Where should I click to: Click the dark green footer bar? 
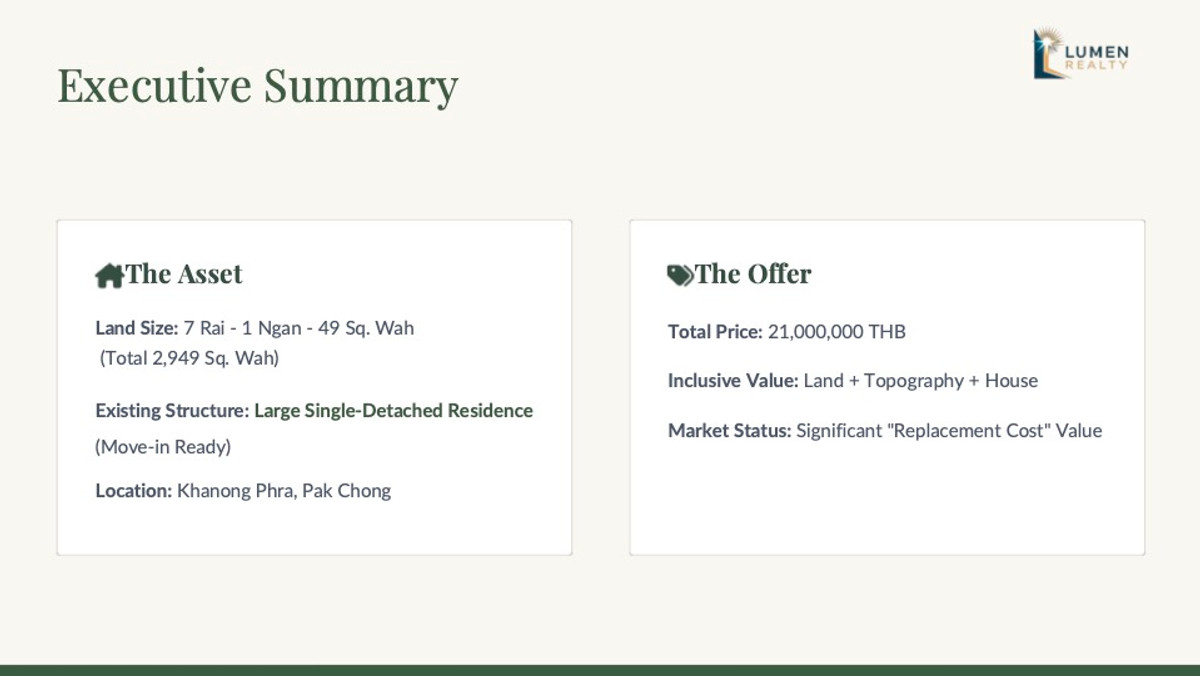click(x=600, y=670)
